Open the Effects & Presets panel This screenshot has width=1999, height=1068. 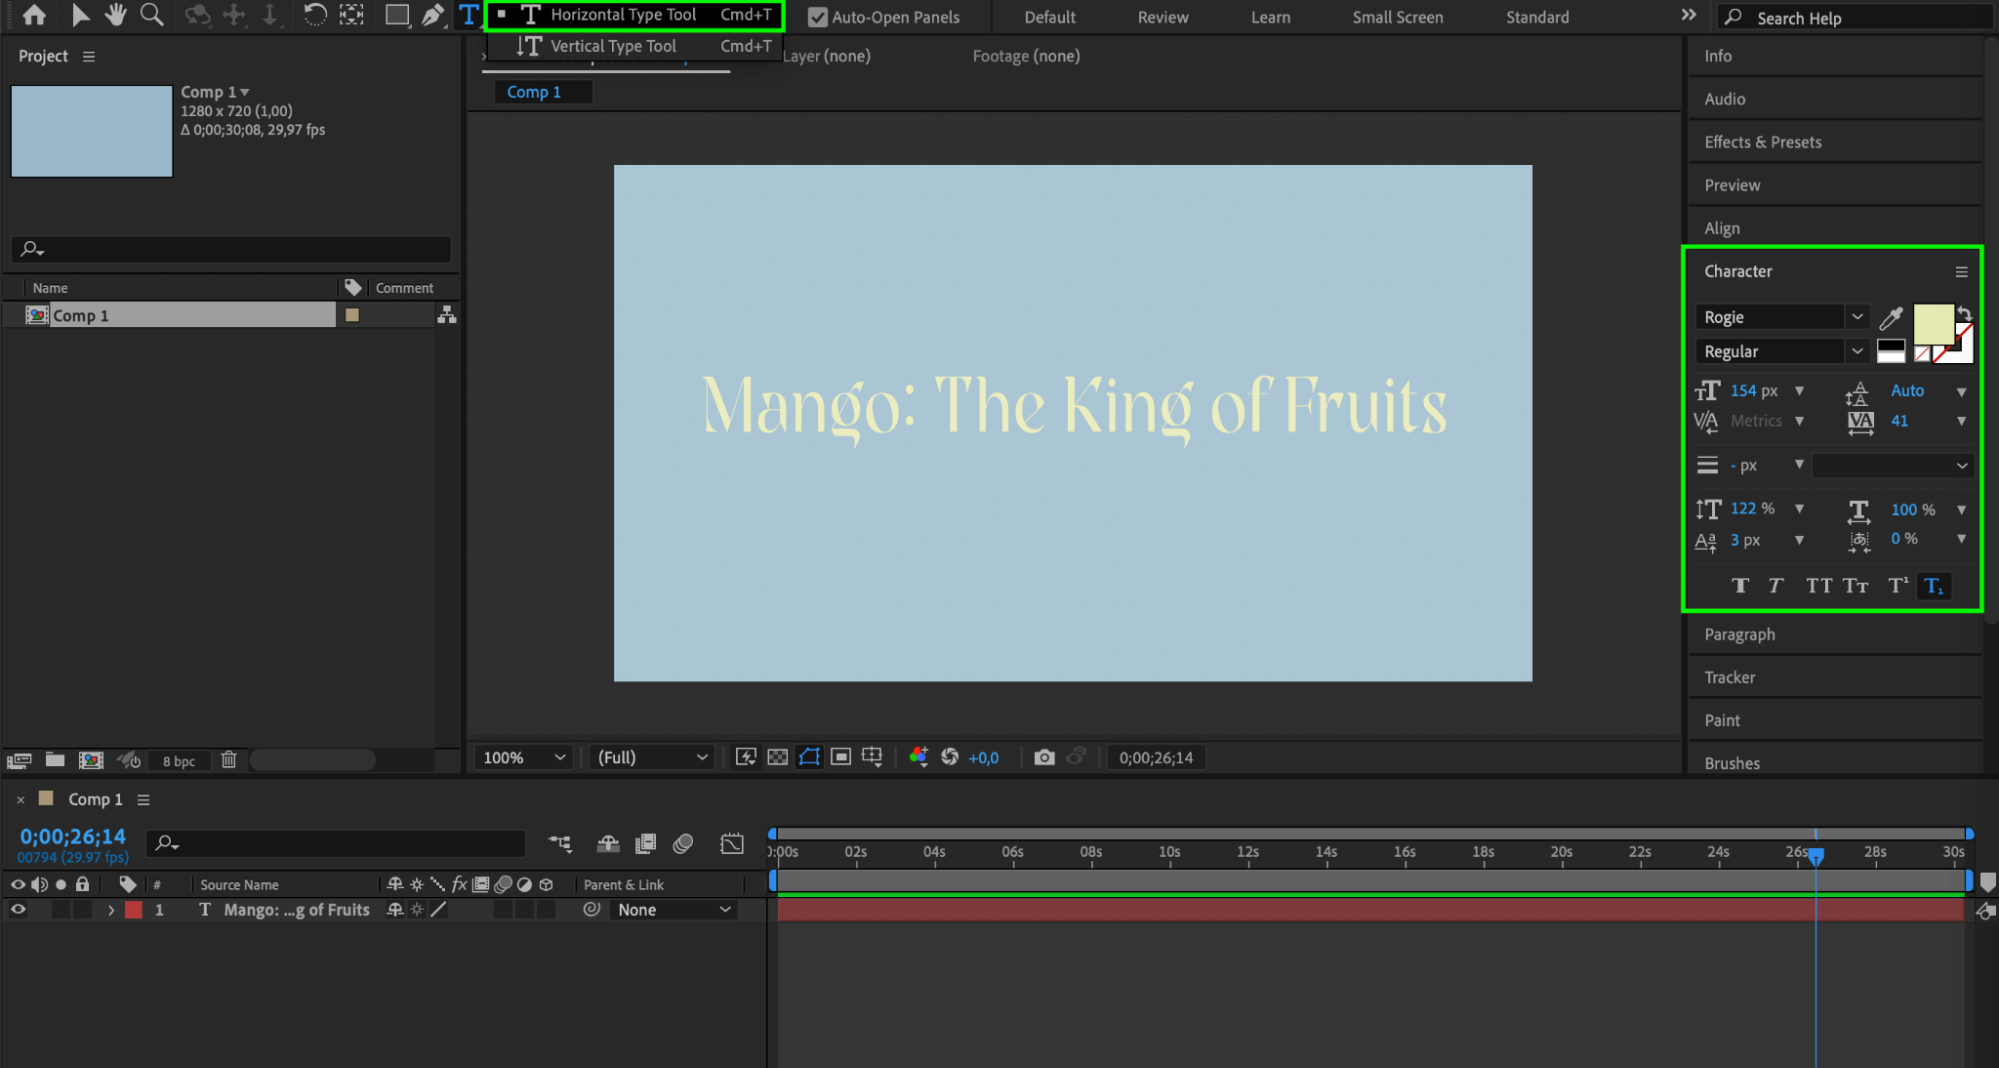pos(1762,142)
